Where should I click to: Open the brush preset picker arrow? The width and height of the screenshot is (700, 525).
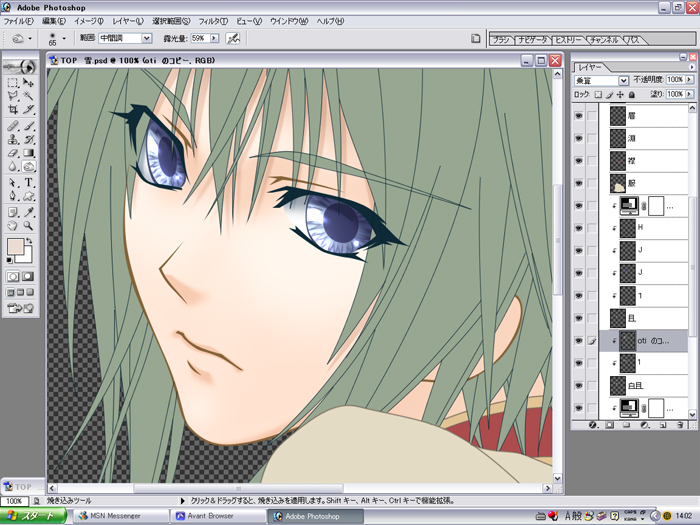pyautogui.click(x=64, y=39)
